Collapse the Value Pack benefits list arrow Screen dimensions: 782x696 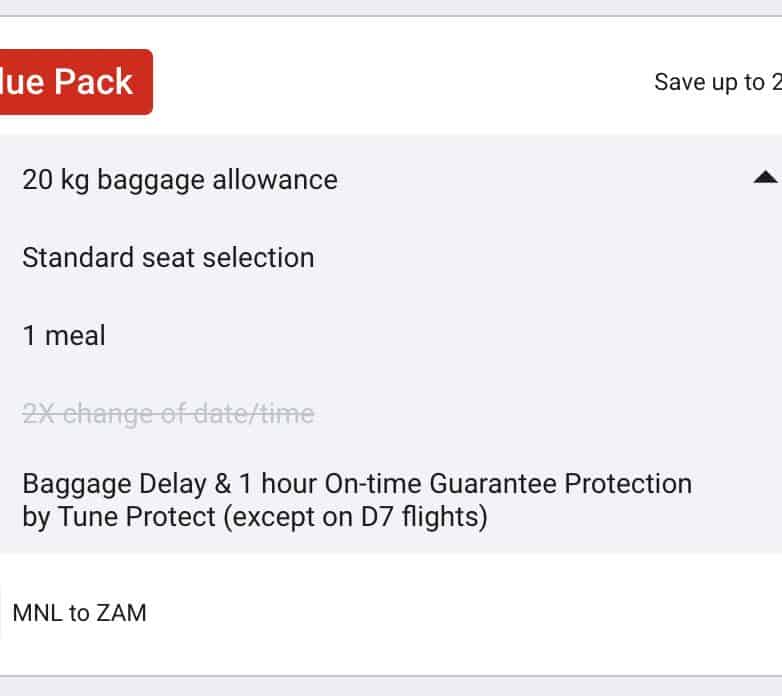764,178
